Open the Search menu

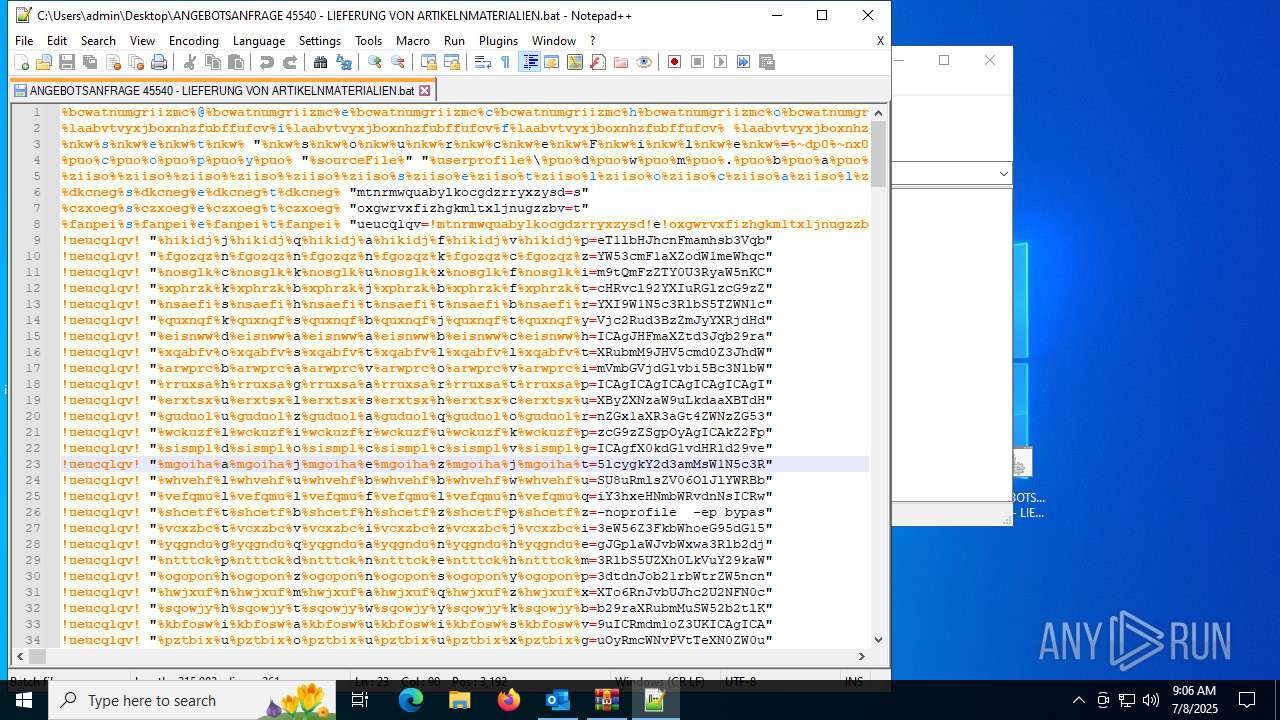(98, 41)
